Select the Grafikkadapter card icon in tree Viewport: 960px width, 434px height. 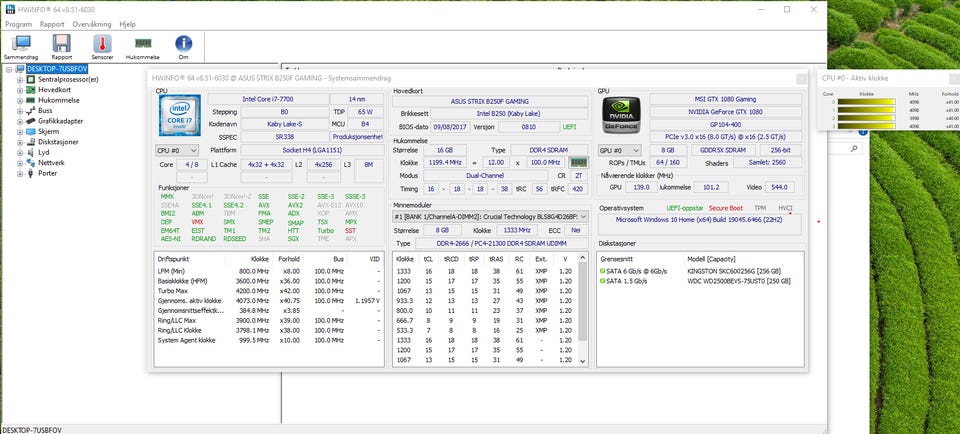[x=31, y=121]
